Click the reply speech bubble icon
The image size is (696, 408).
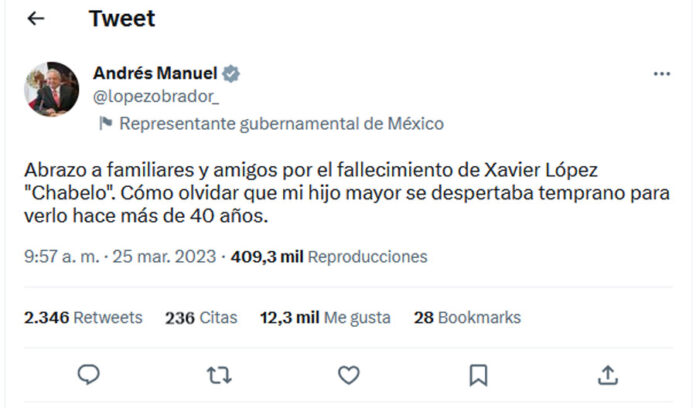(x=89, y=374)
